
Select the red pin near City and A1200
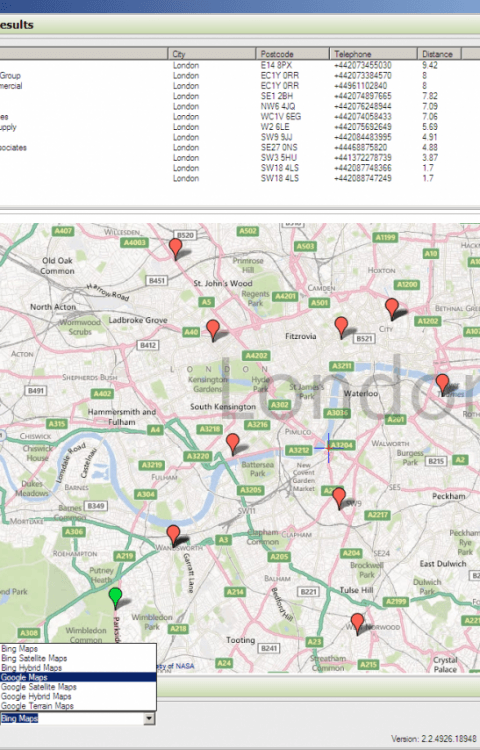click(392, 308)
